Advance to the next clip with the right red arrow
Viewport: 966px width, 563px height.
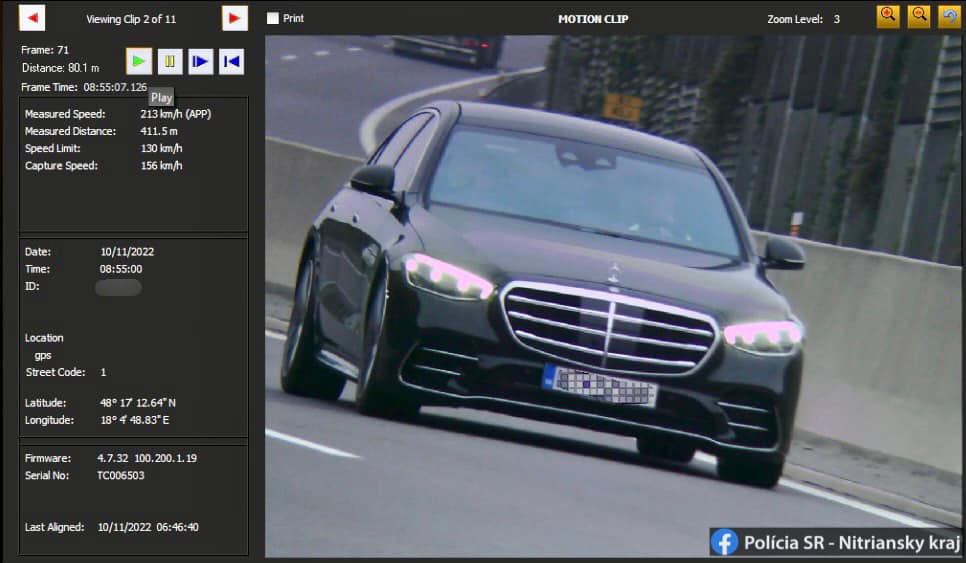(x=235, y=18)
